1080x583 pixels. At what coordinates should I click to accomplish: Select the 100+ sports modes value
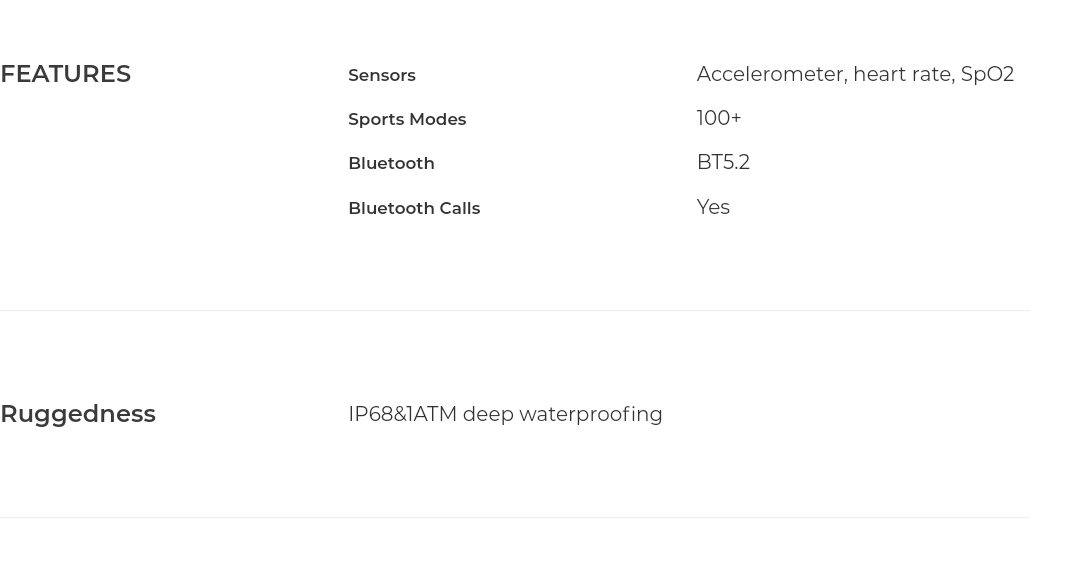[719, 118]
